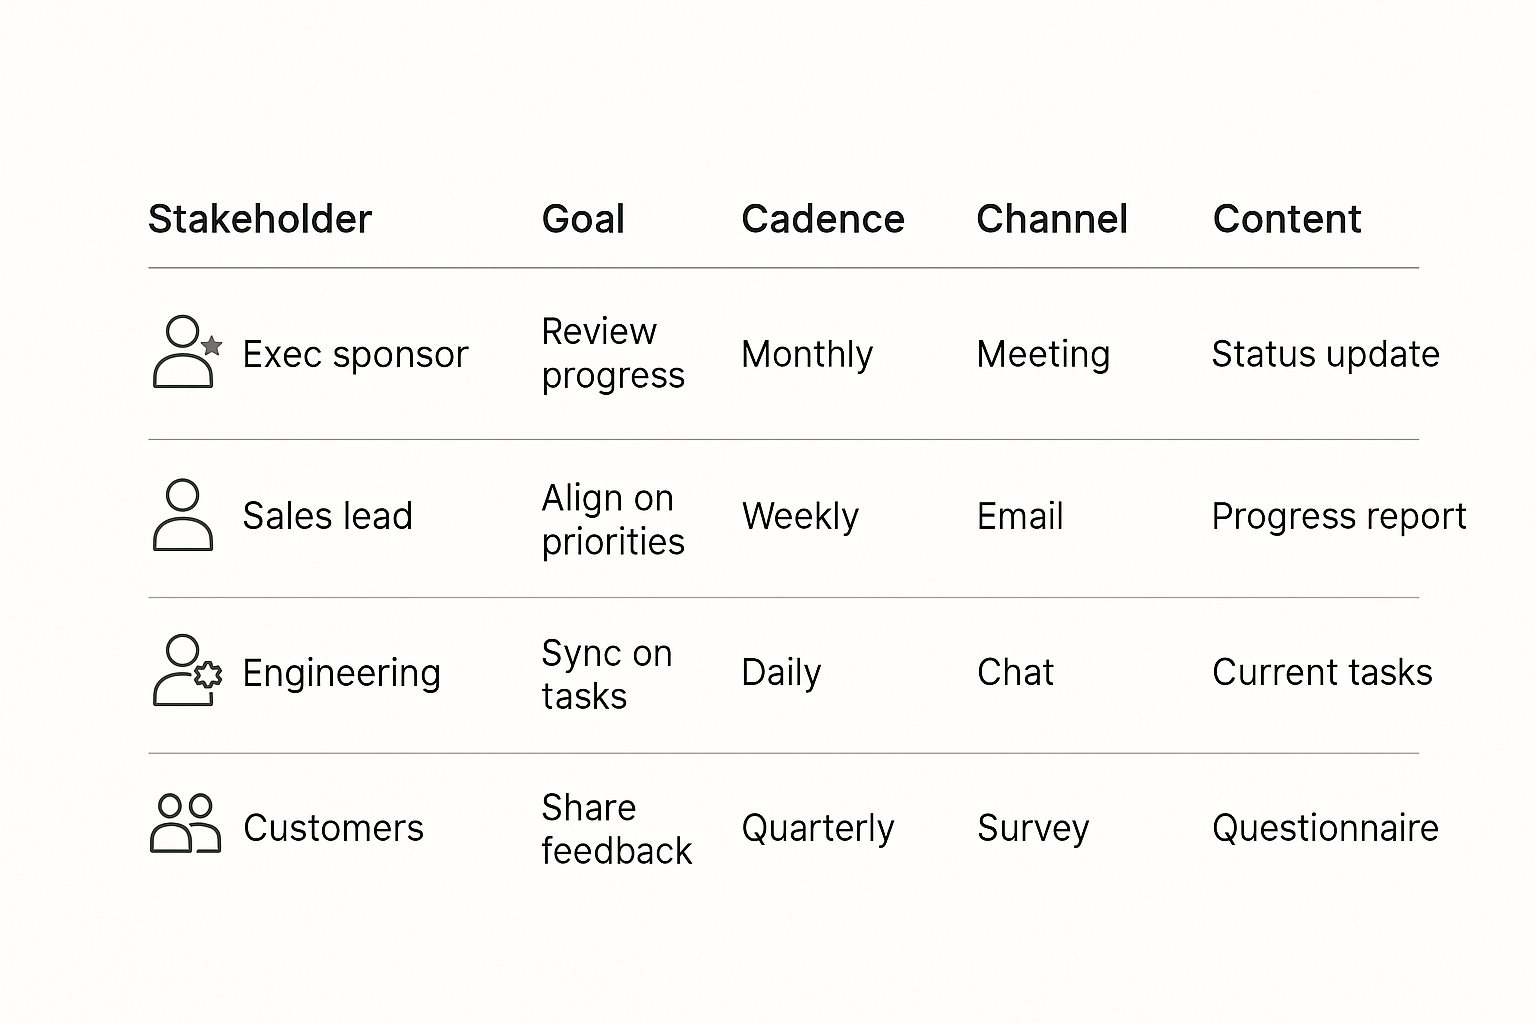Select the Exec sponsor label
The height and width of the screenshot is (1024, 1536).
click(355, 354)
